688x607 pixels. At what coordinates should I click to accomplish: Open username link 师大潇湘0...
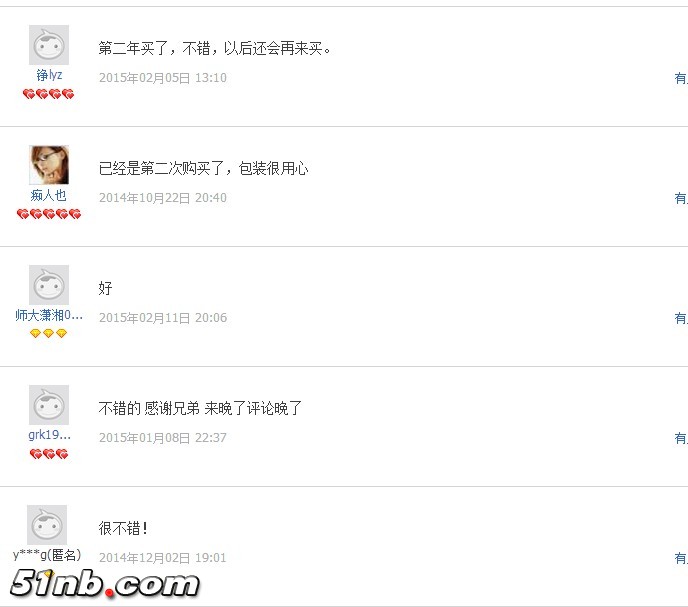click(x=49, y=315)
